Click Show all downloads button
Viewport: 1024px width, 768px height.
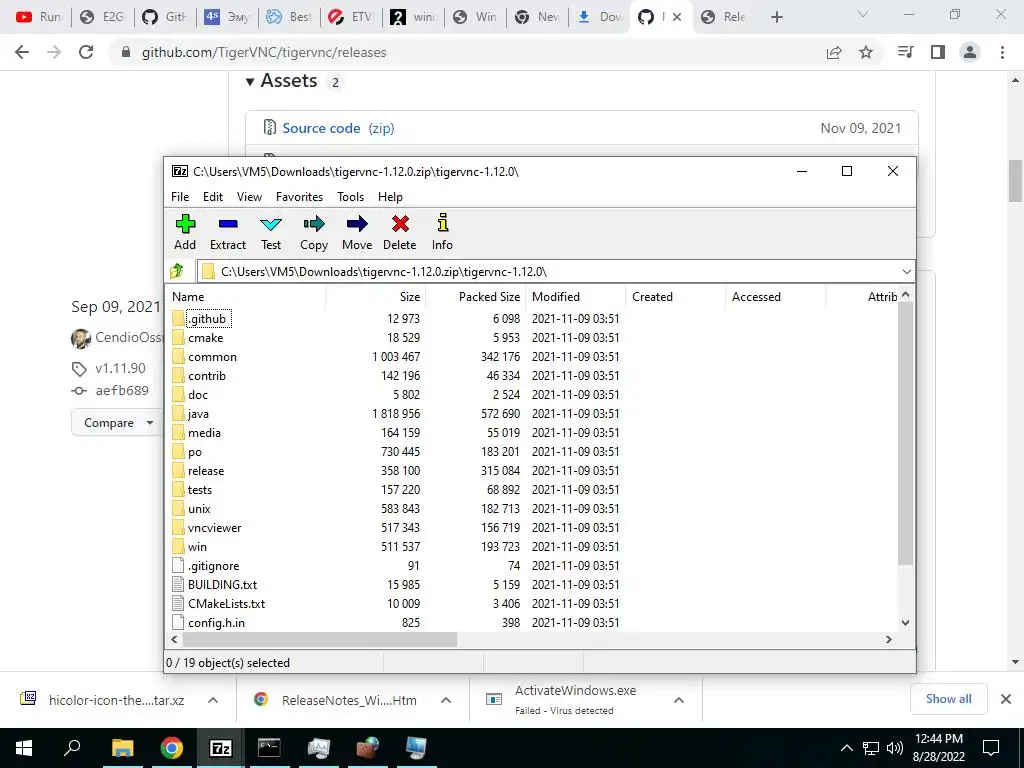point(948,699)
